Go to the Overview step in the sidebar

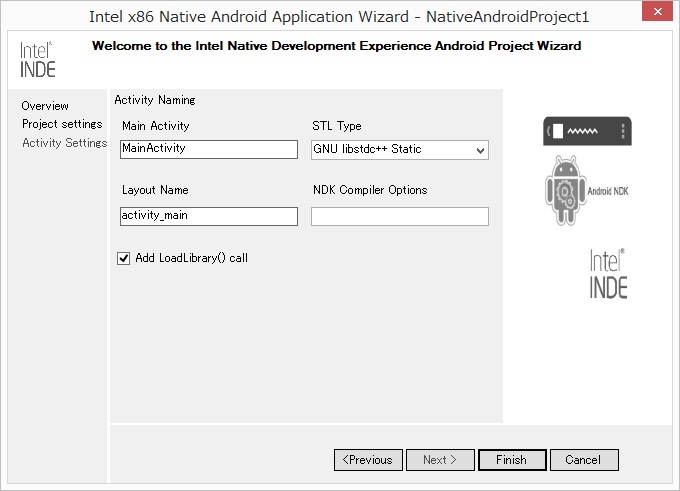(45, 106)
